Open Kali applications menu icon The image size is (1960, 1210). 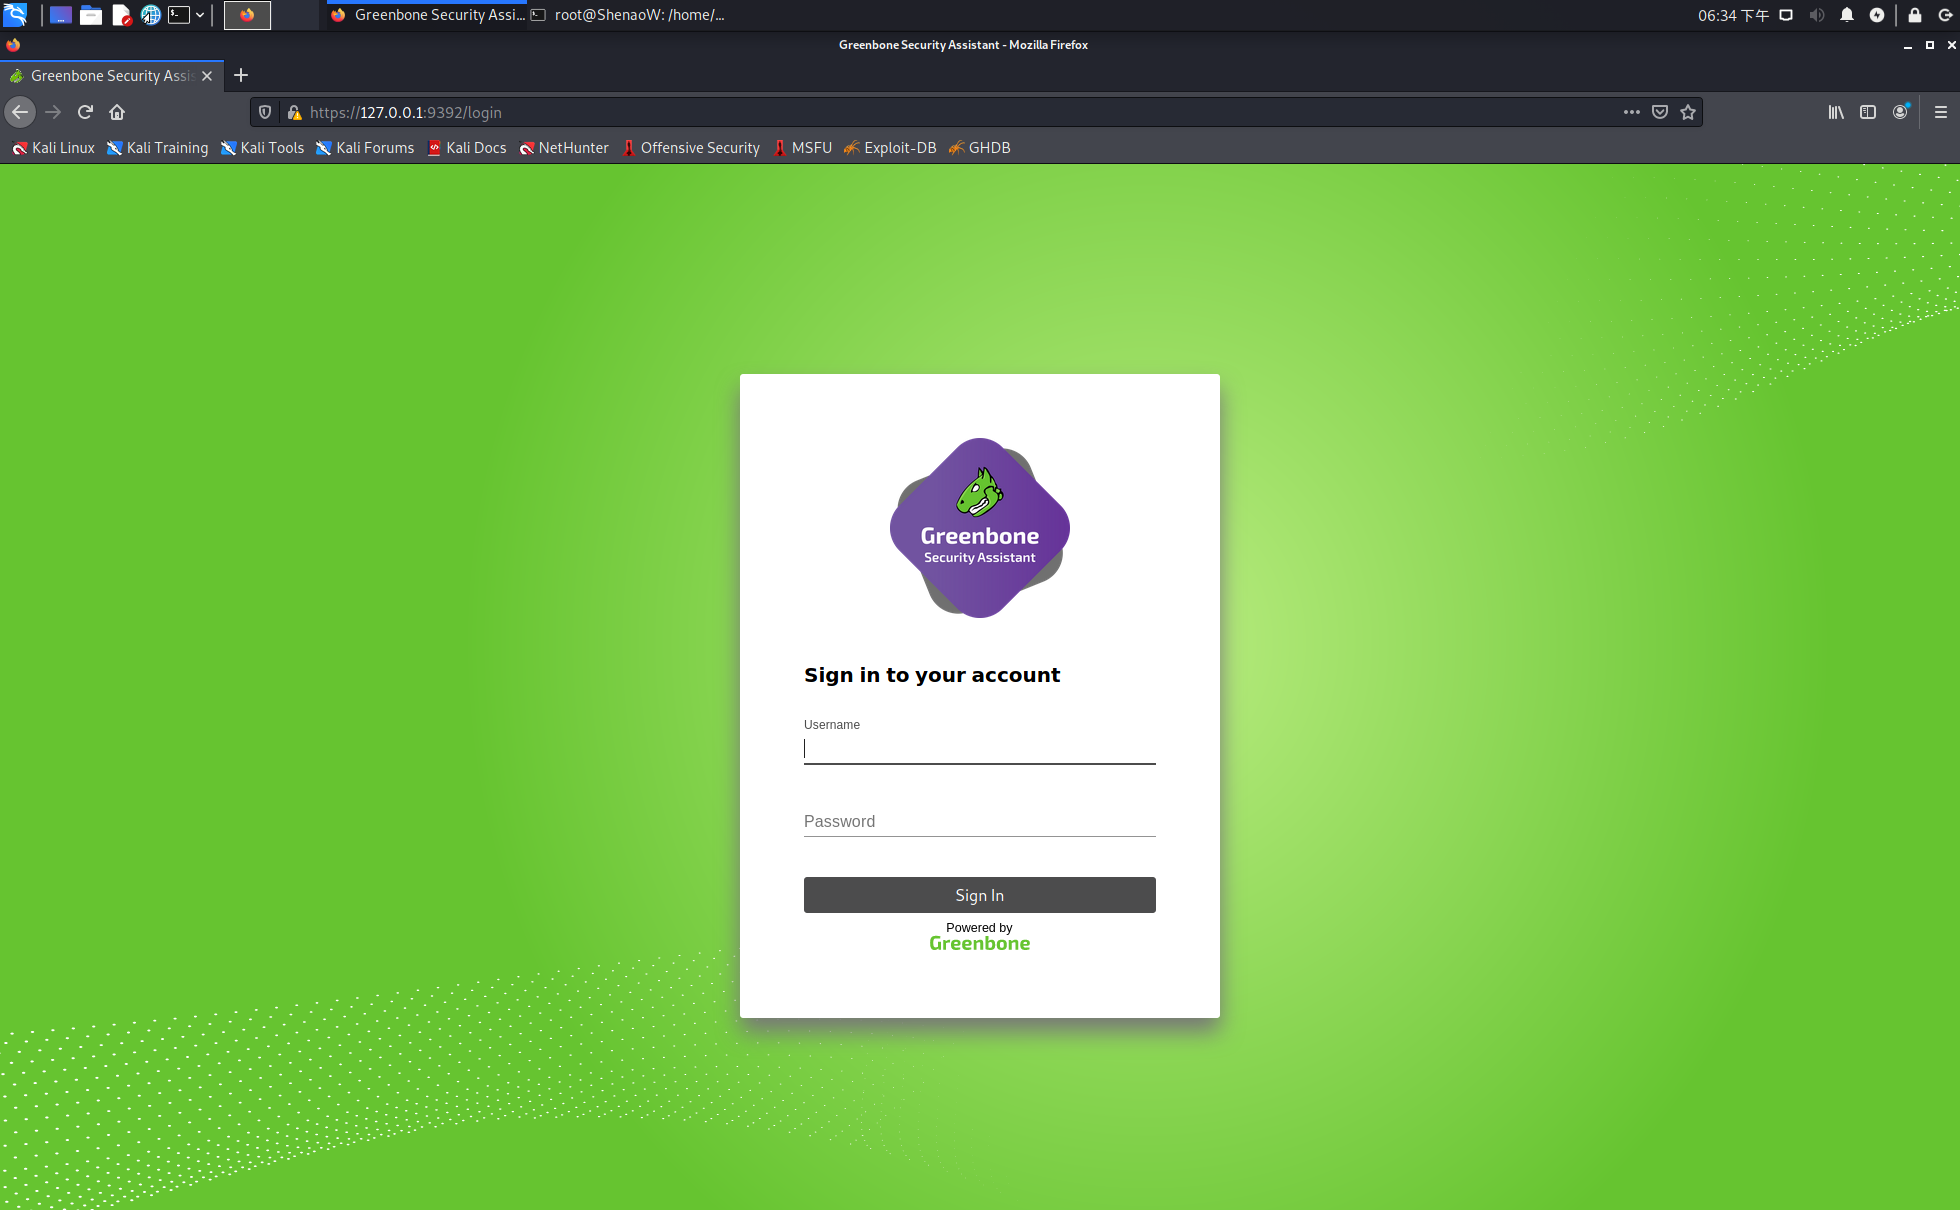click(x=15, y=15)
